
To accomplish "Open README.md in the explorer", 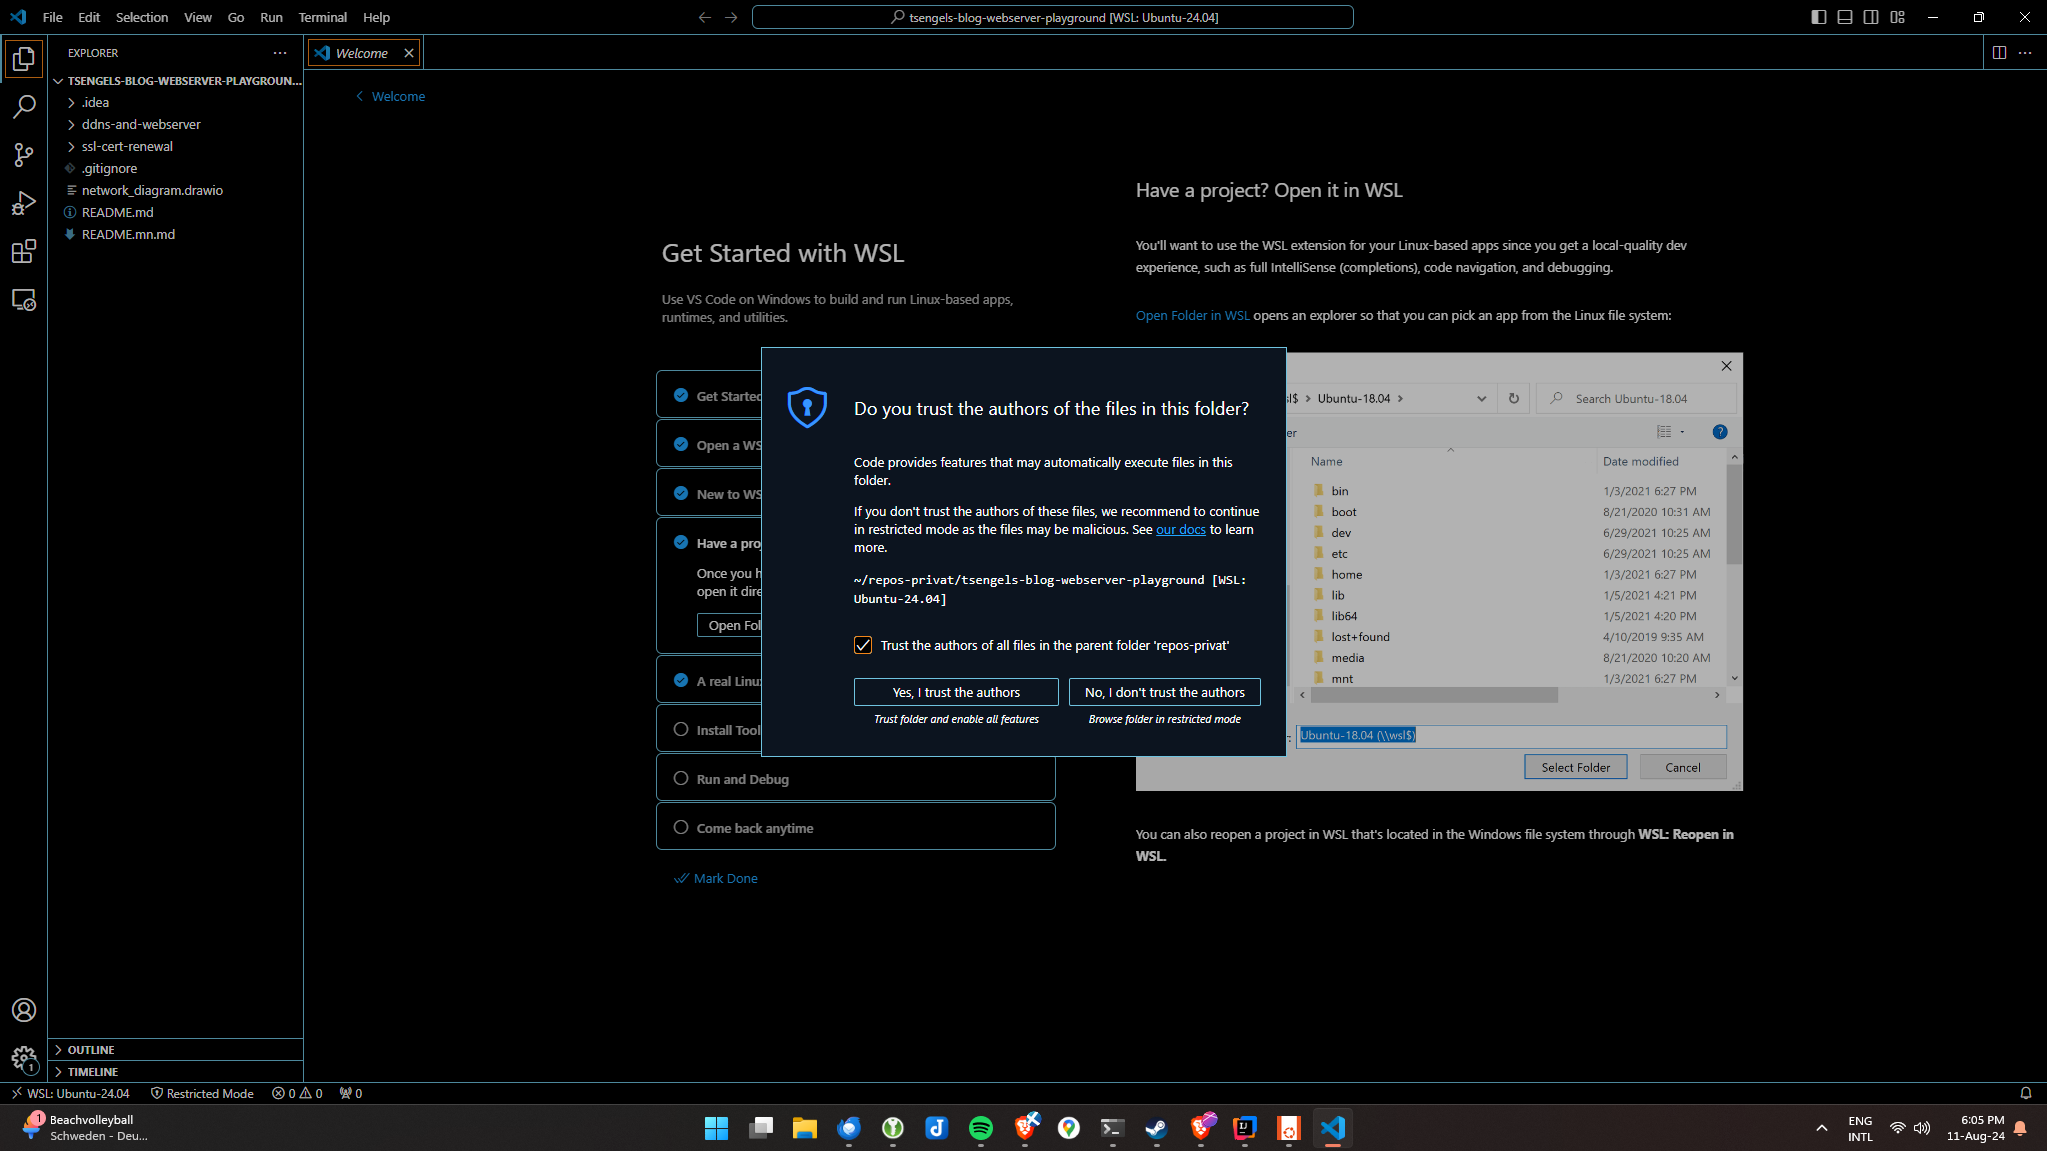I will [175, 212].
